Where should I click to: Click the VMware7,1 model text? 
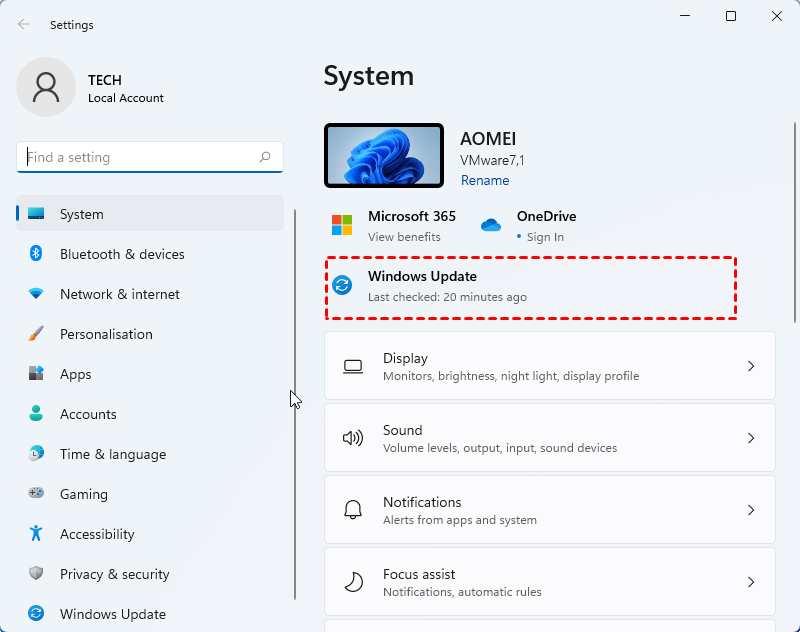coord(492,160)
